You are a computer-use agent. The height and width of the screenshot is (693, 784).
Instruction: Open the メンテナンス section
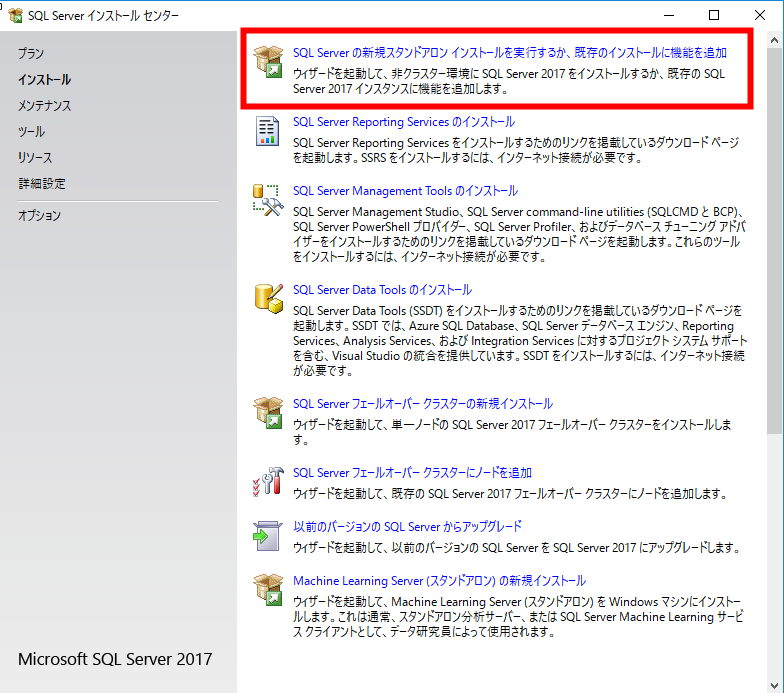click(44, 106)
